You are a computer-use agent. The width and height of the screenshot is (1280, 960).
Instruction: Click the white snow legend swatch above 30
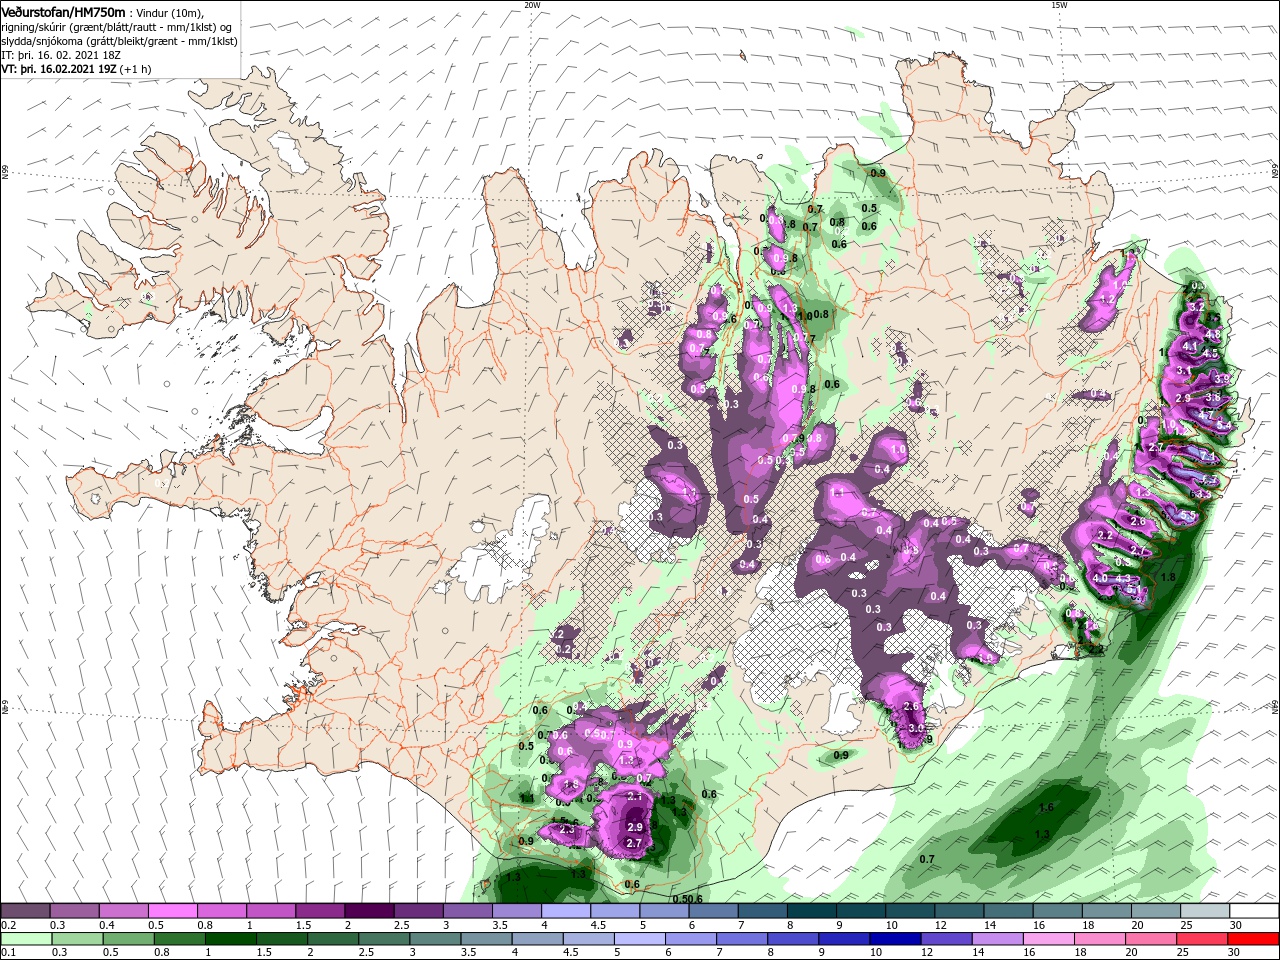pos(1254,911)
